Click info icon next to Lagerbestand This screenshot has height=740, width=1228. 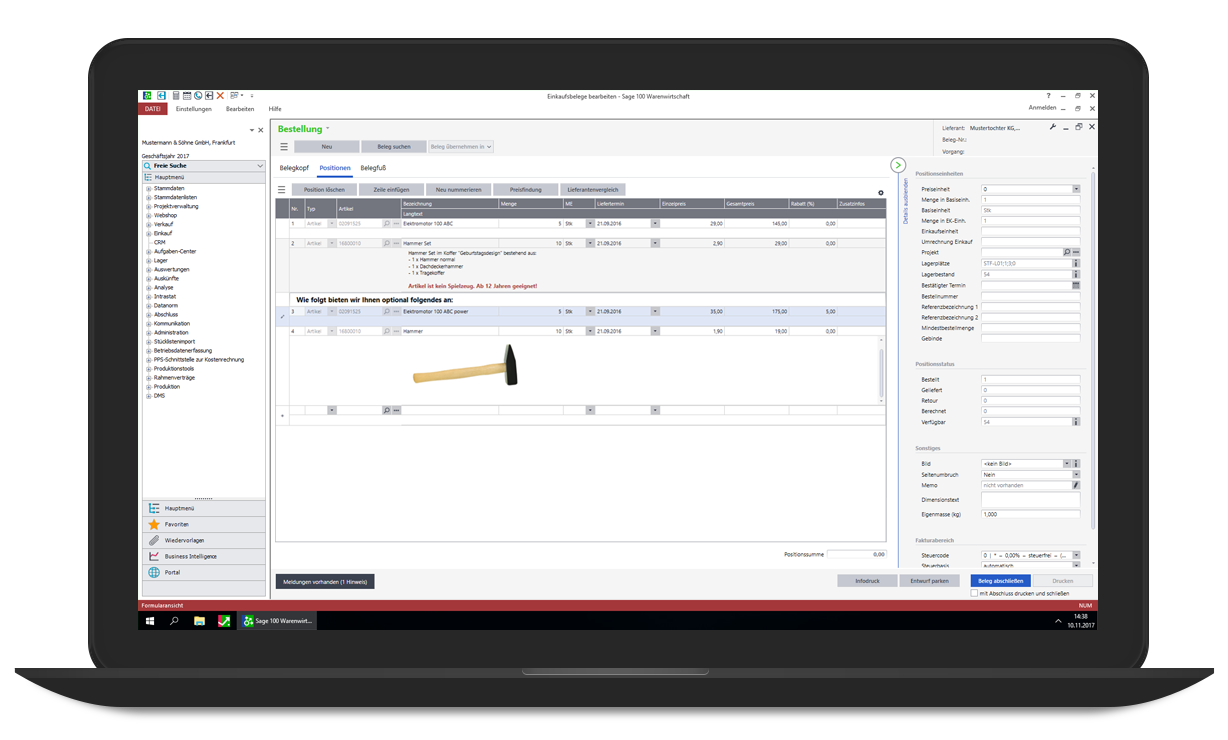(1076, 274)
